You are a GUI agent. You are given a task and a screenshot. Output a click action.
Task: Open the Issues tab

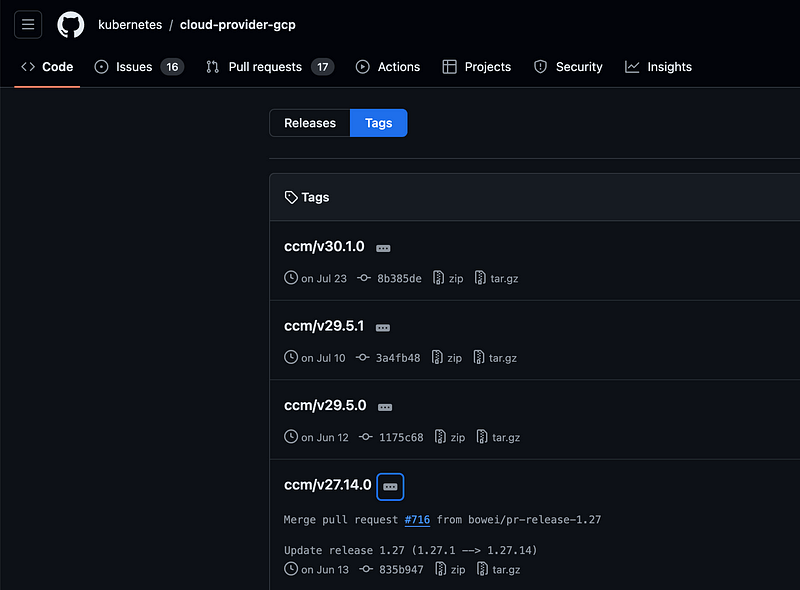coord(139,67)
